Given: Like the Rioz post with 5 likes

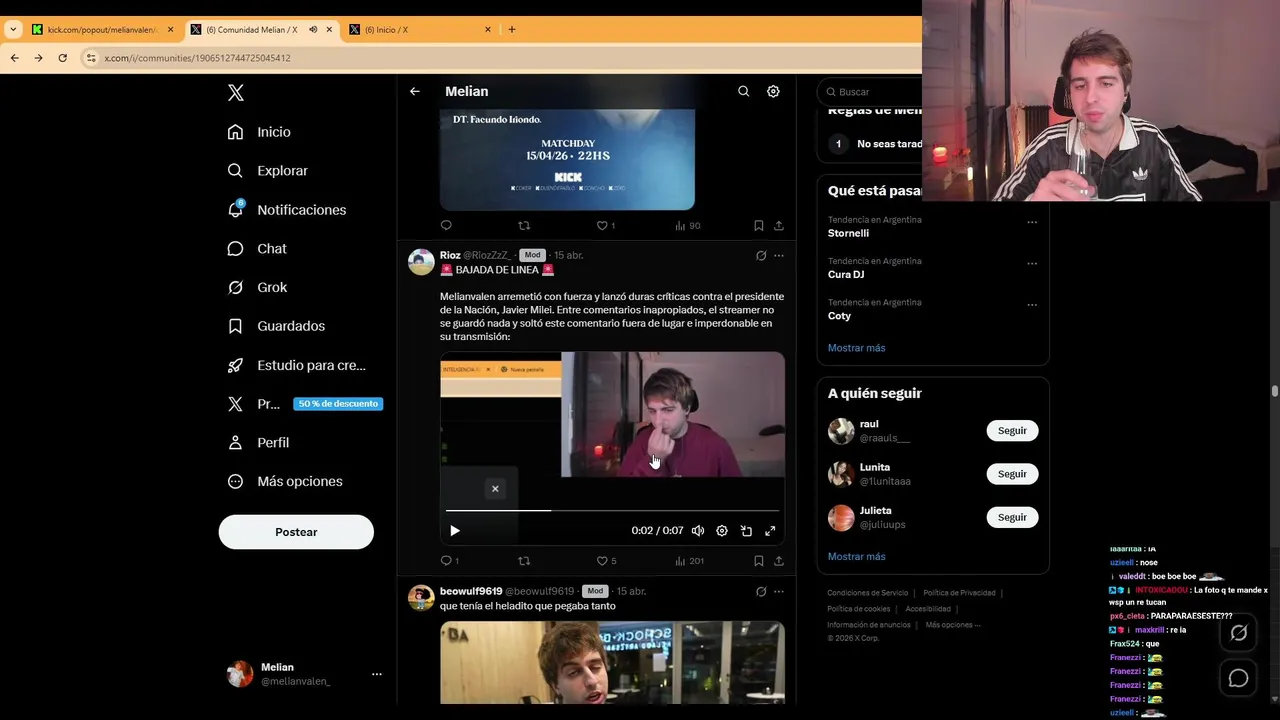Looking at the screenshot, I should [x=606, y=561].
